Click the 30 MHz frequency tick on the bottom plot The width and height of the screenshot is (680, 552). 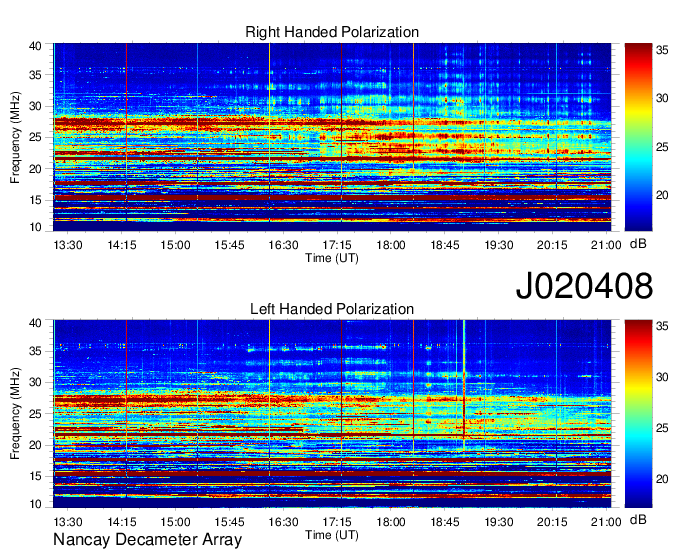coord(35,382)
